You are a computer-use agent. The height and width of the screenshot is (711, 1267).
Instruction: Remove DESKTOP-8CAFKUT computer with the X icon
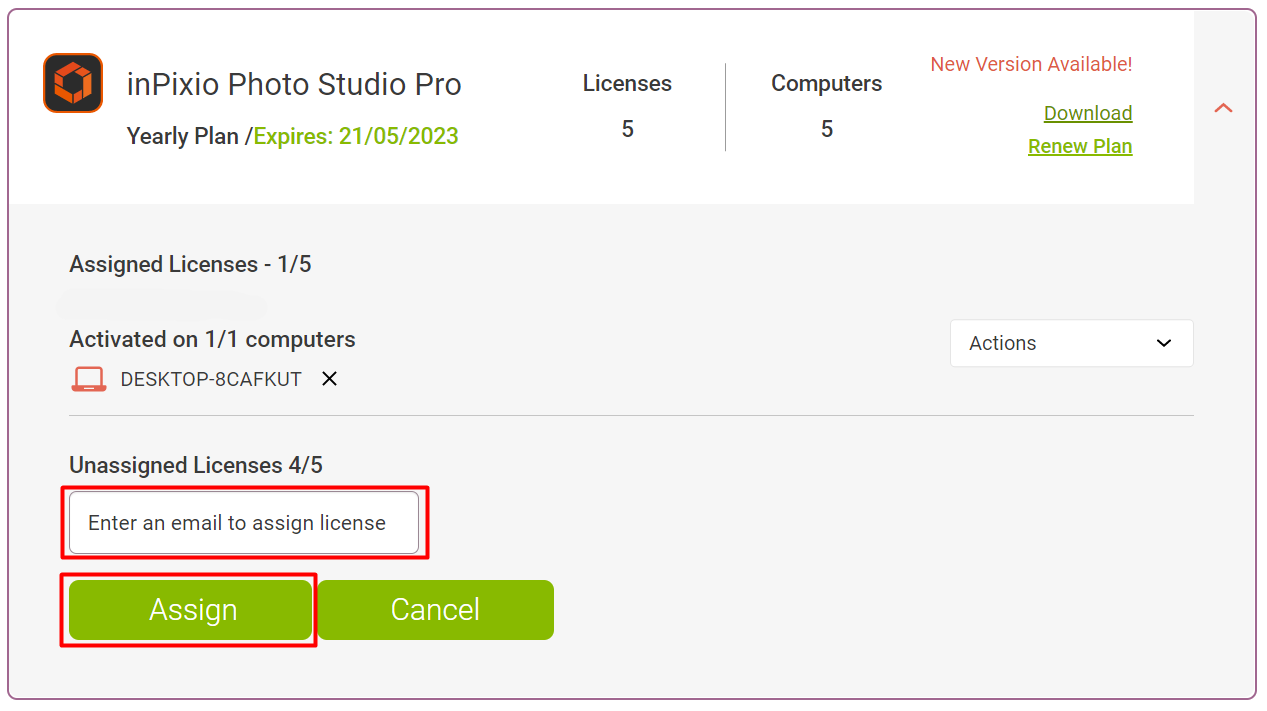point(329,379)
